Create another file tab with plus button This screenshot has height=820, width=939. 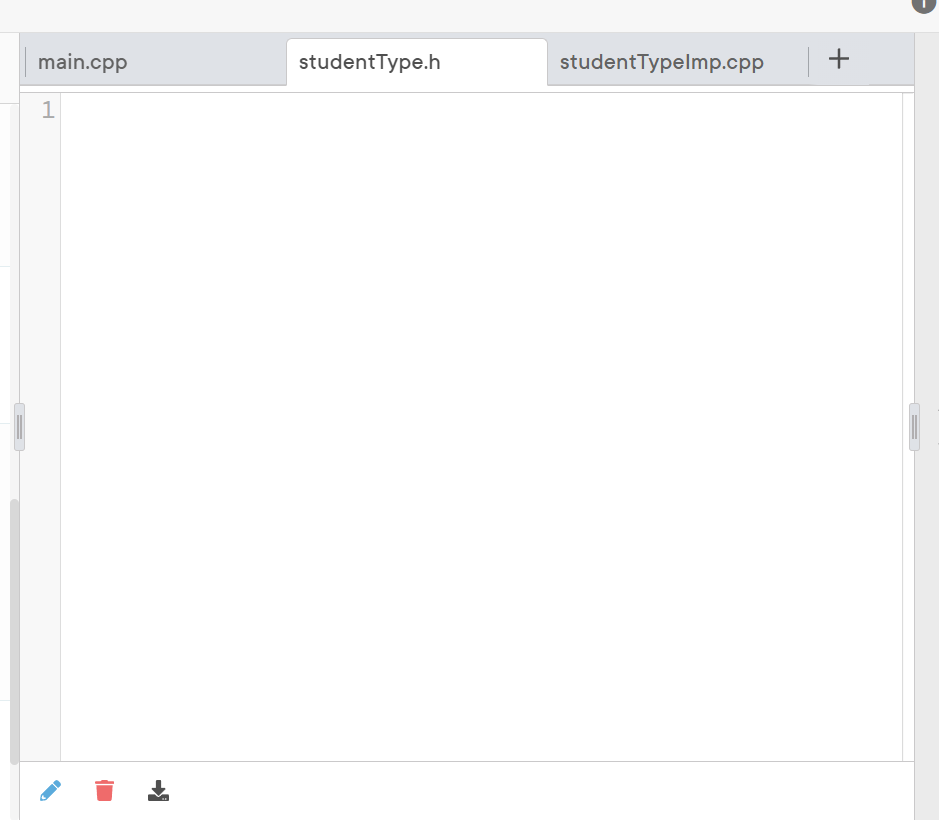point(838,59)
